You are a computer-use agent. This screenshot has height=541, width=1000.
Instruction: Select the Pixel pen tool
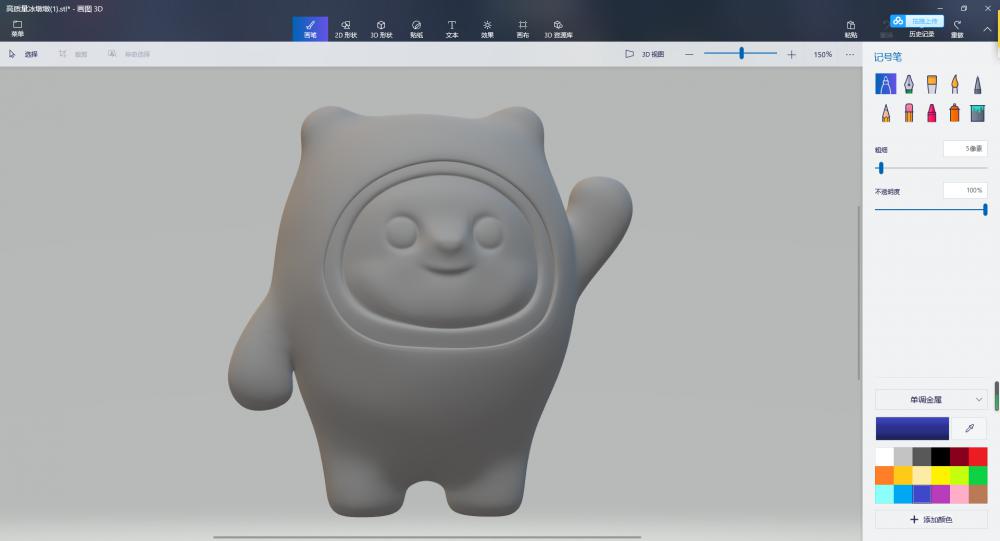pos(977,84)
